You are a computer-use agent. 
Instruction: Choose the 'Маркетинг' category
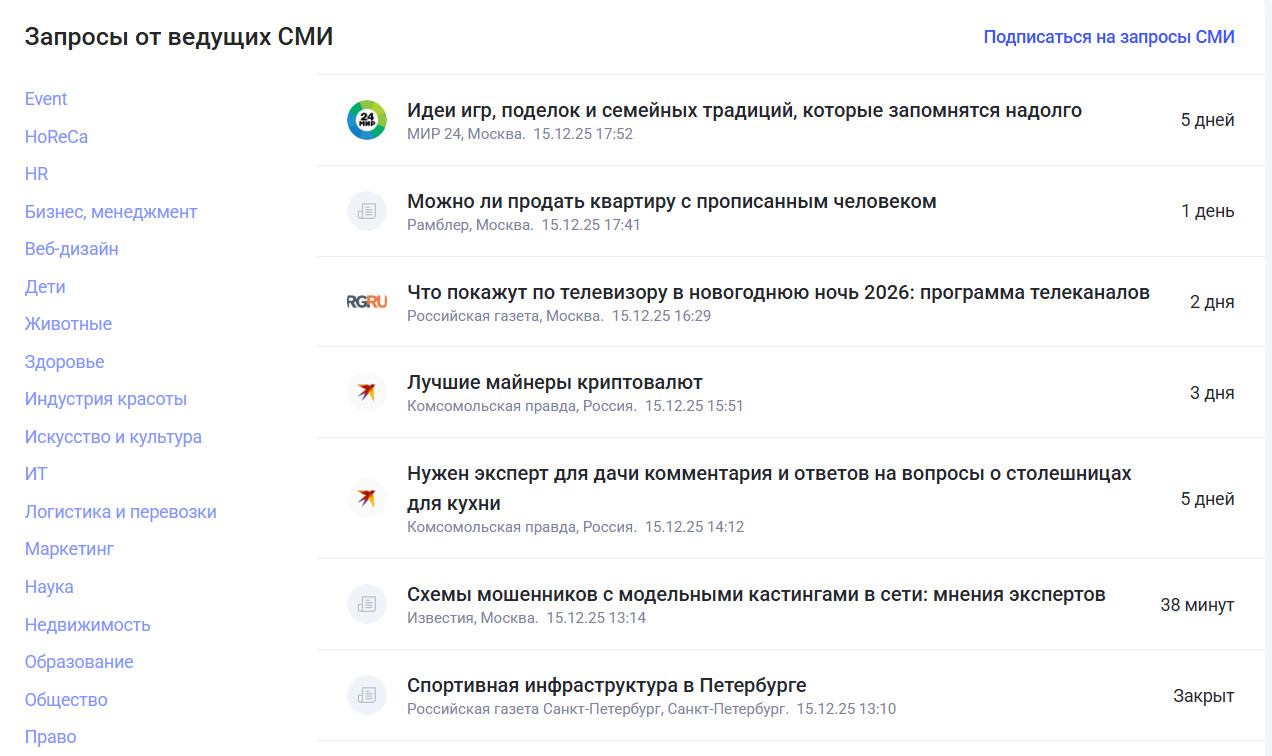coord(70,549)
